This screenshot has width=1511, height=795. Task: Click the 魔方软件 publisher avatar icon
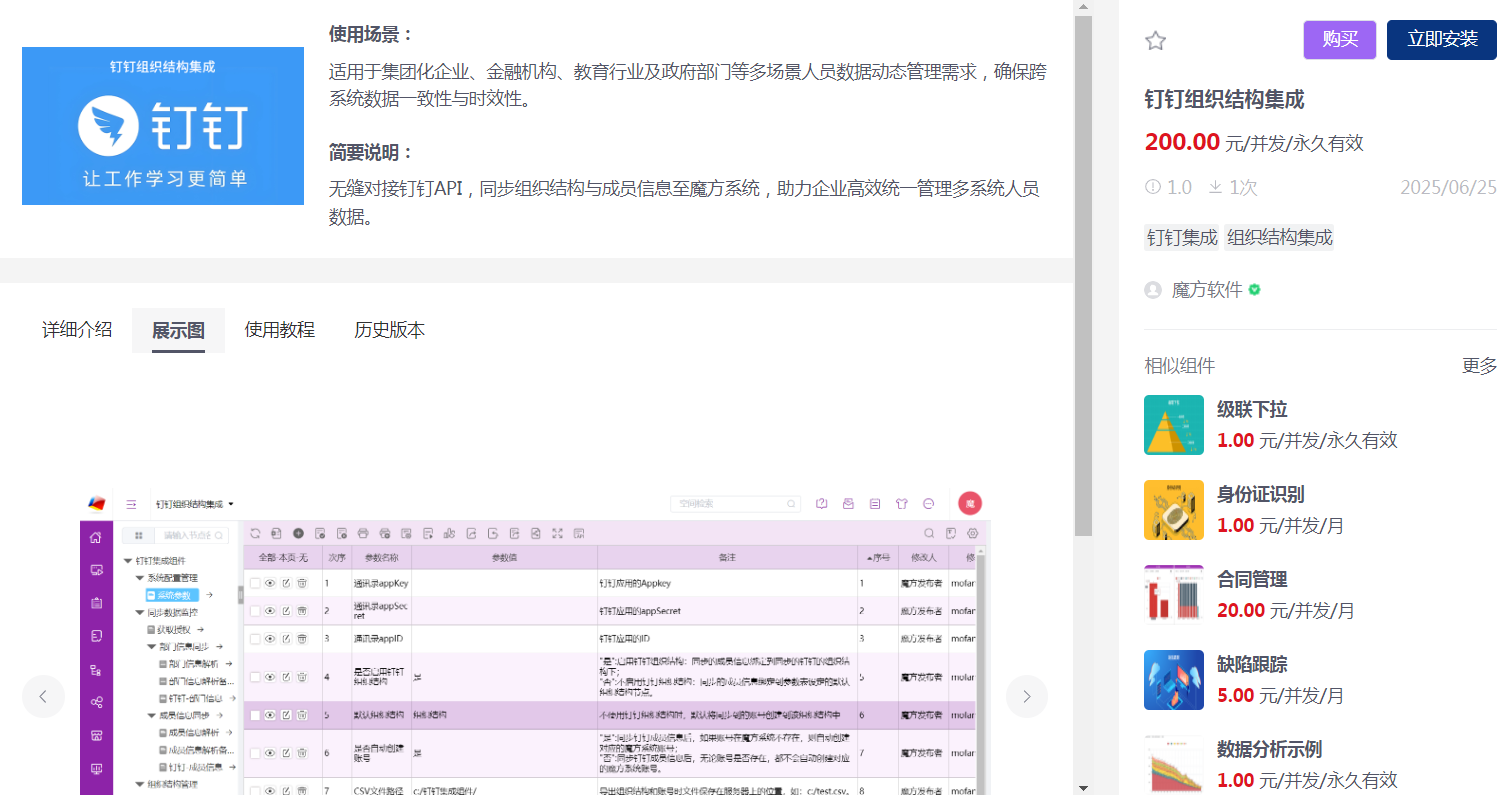(1153, 290)
